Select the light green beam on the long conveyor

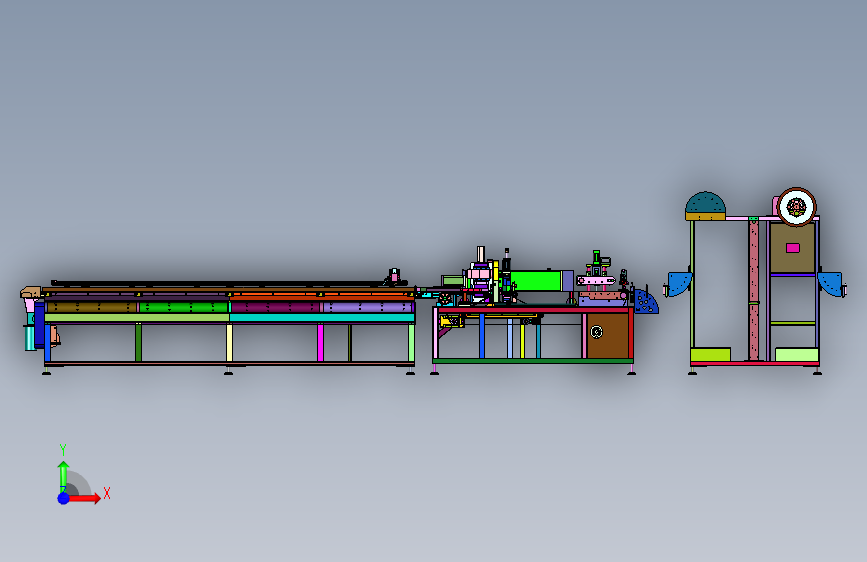(137, 318)
